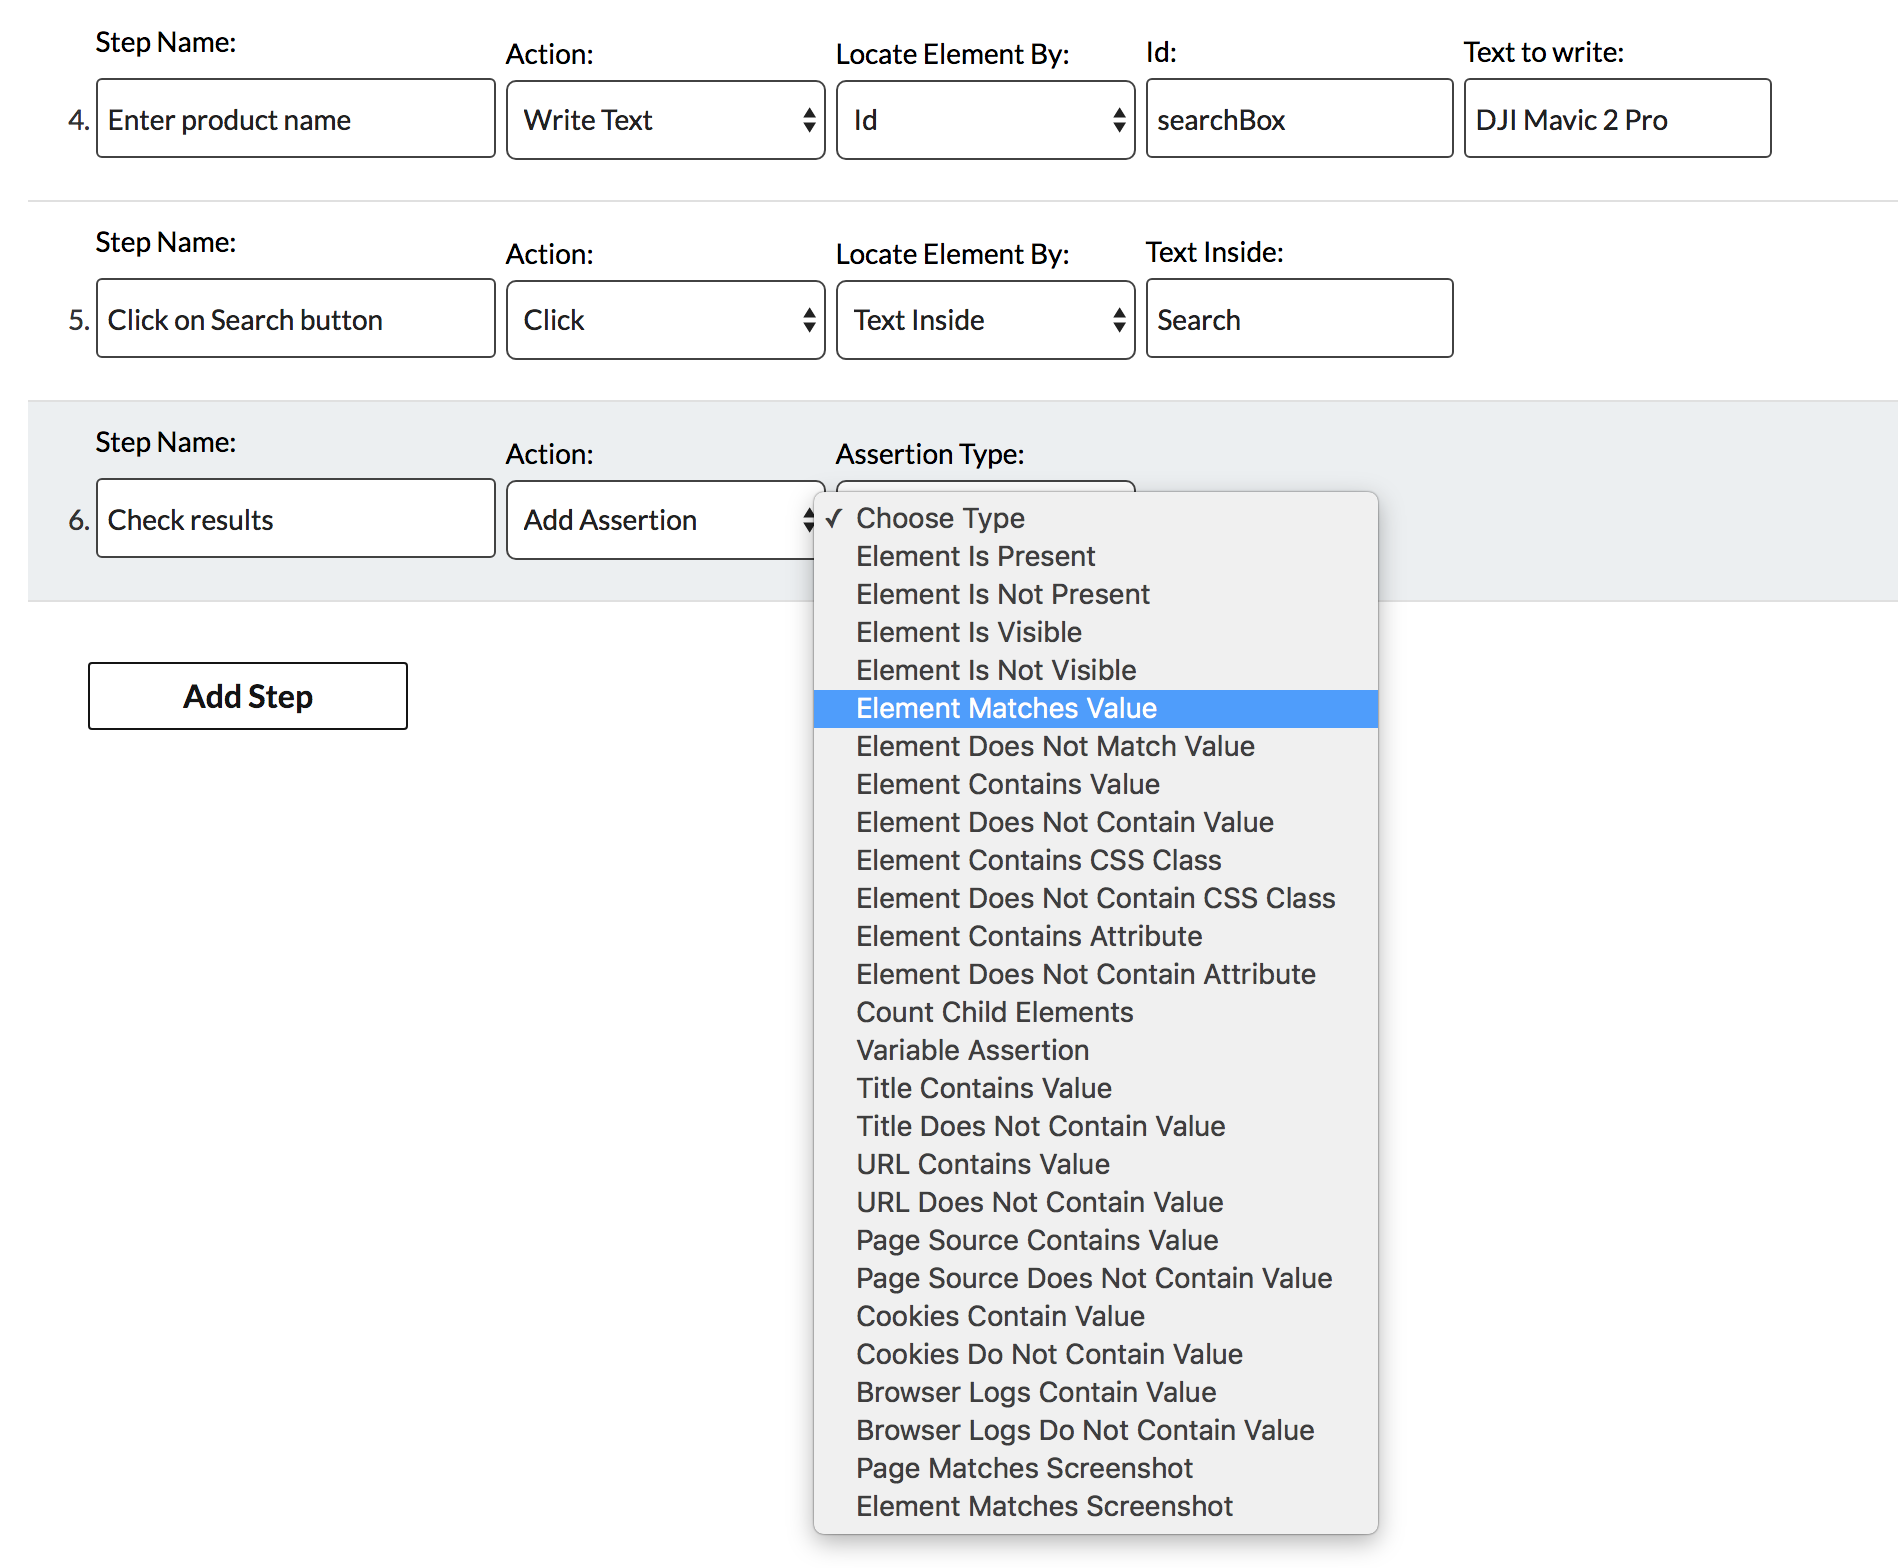Select 'Count Child Elements' option

1095,1012
